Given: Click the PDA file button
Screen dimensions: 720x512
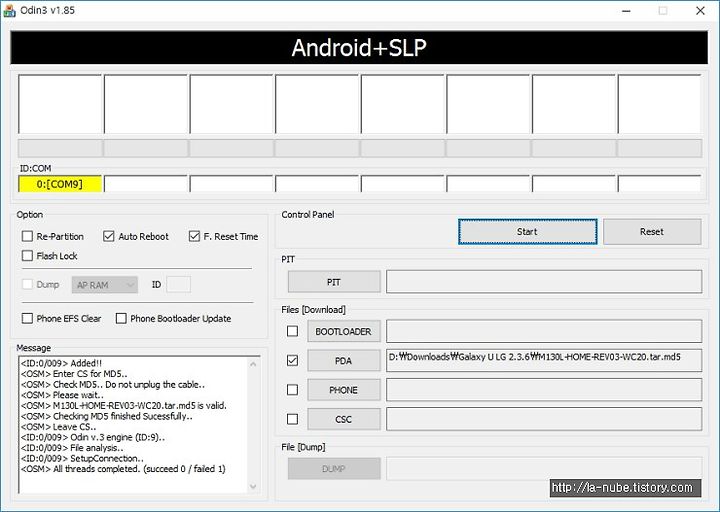Looking at the screenshot, I should [x=344, y=360].
